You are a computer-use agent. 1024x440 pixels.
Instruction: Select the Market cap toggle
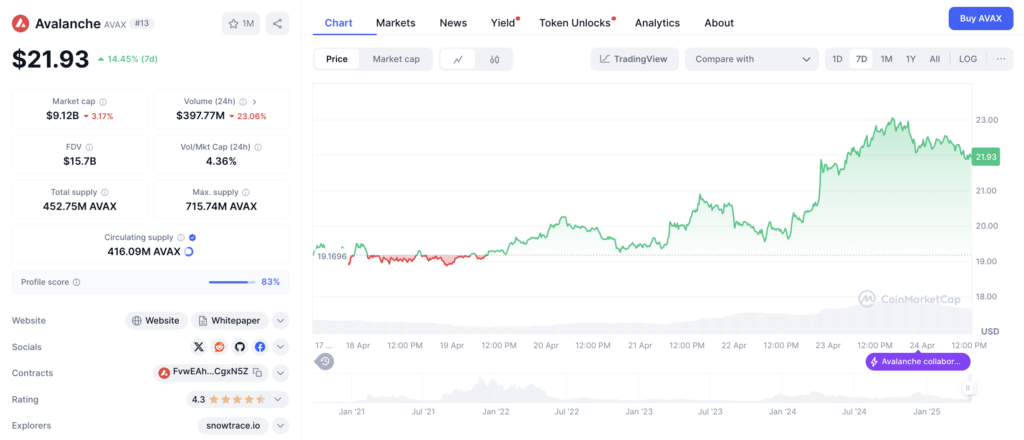click(396, 59)
